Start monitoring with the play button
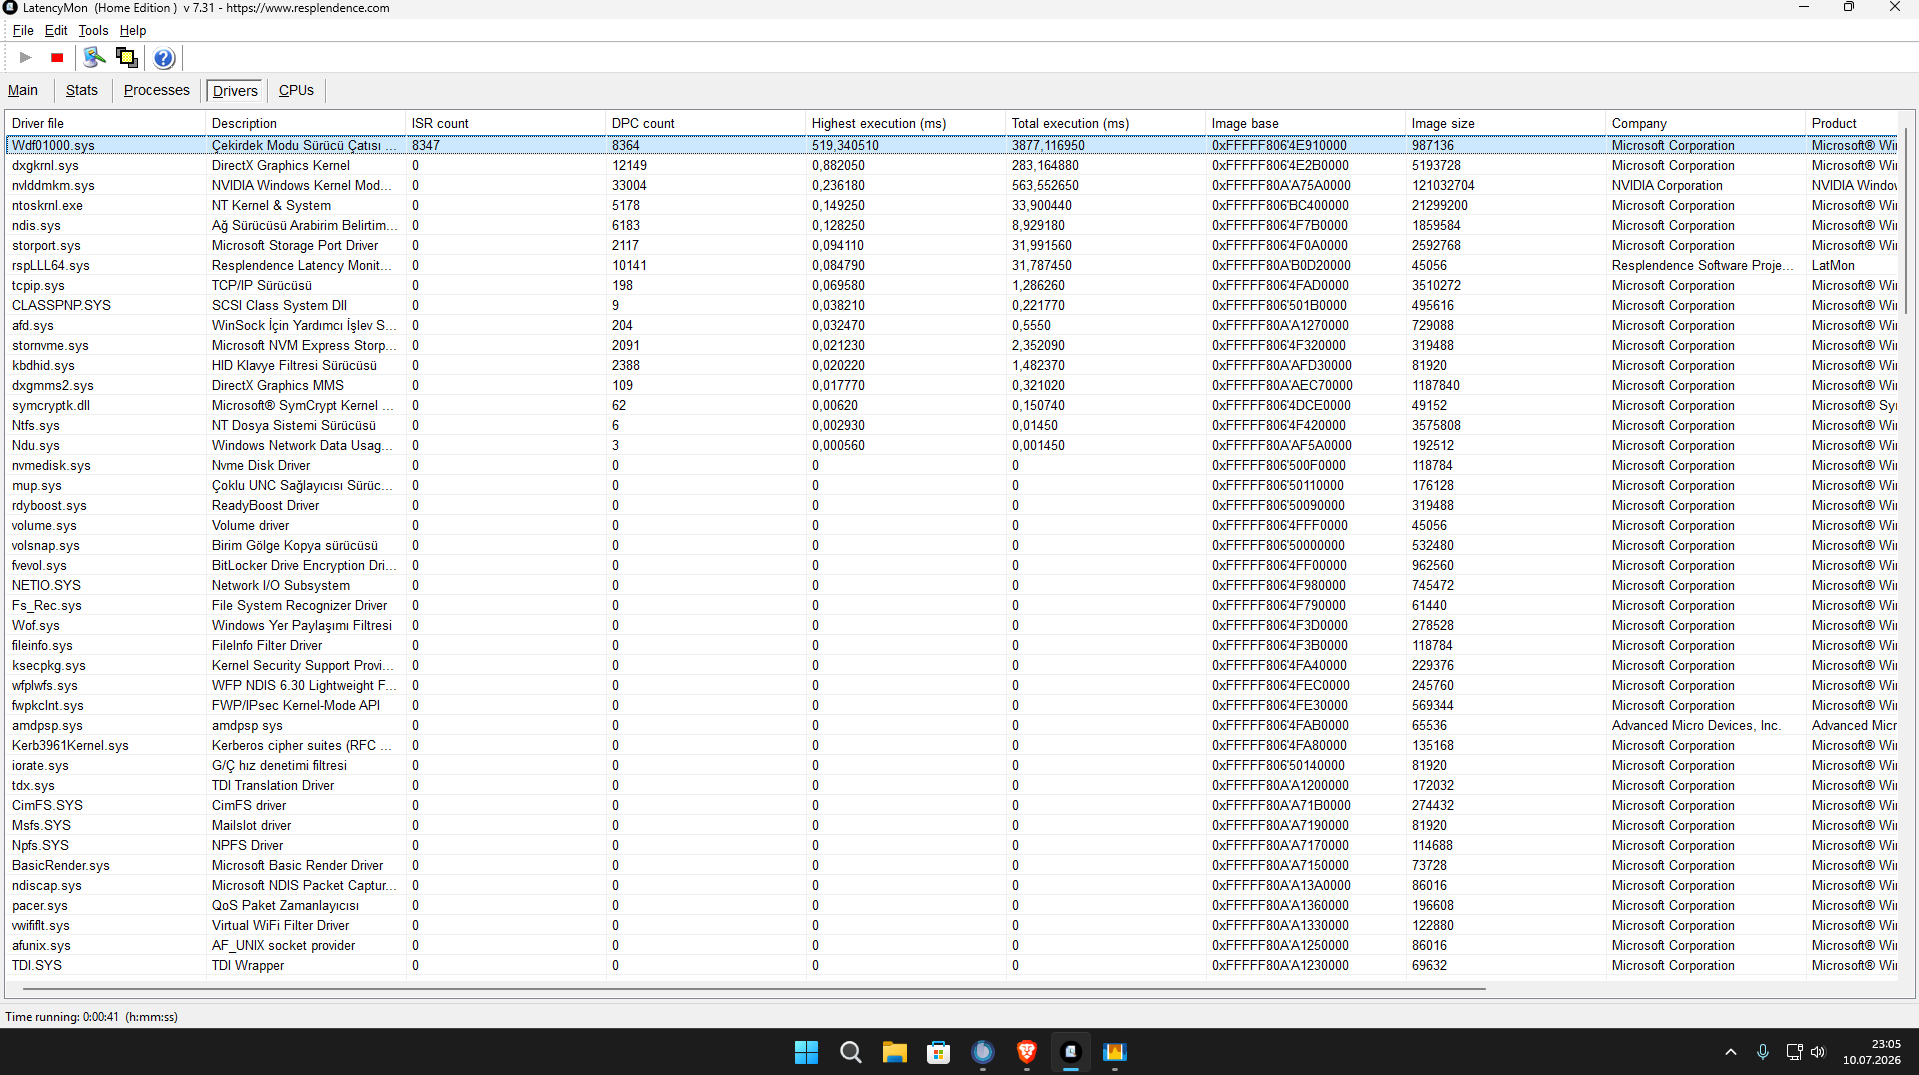 pos(26,58)
